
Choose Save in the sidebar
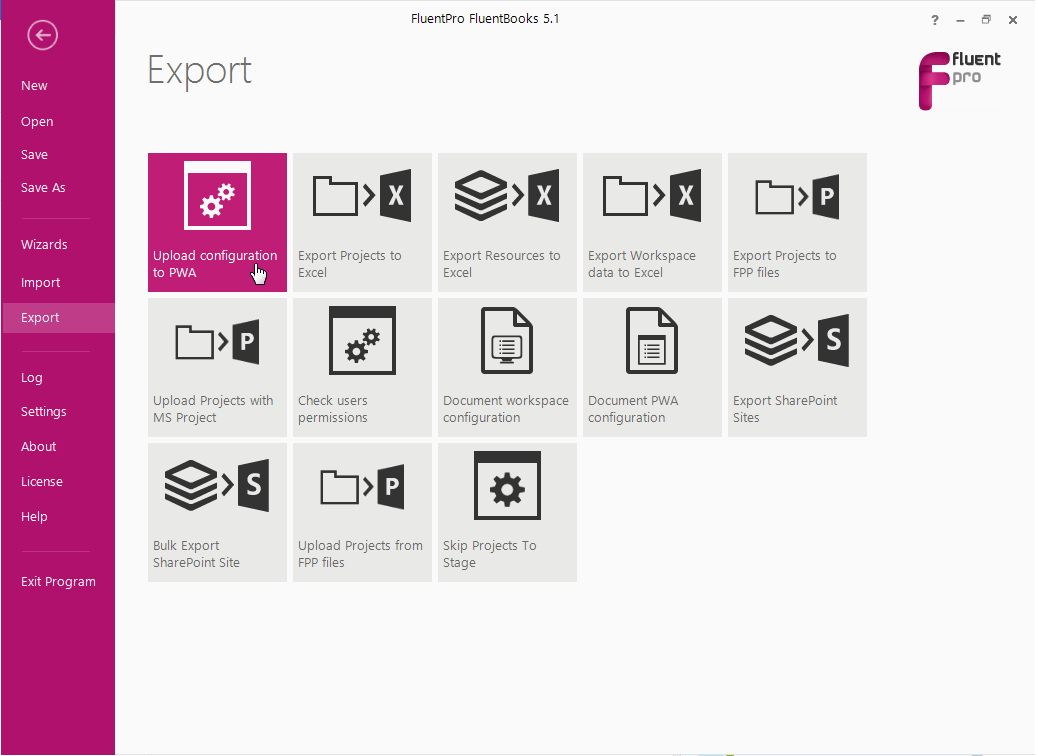[34, 154]
